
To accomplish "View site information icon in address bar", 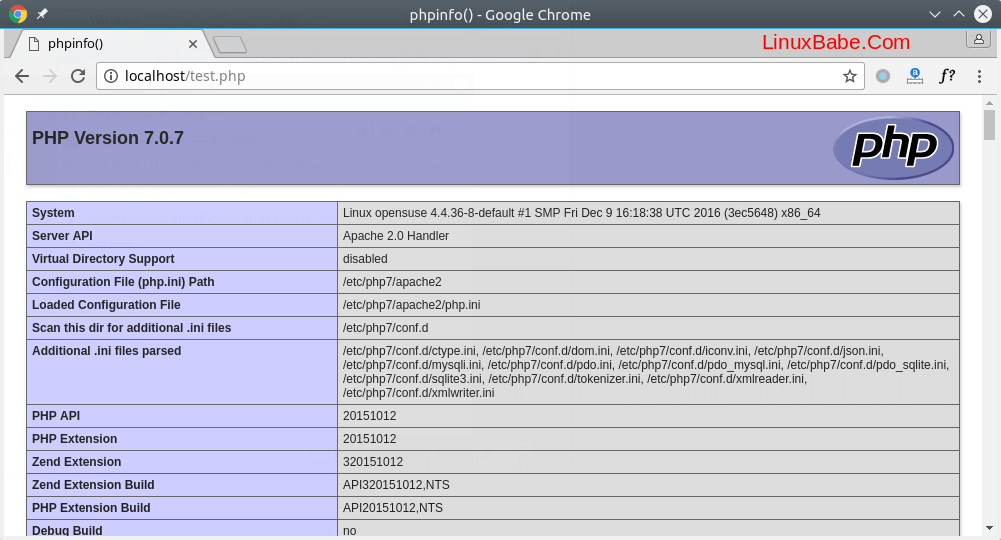I will click(x=110, y=76).
